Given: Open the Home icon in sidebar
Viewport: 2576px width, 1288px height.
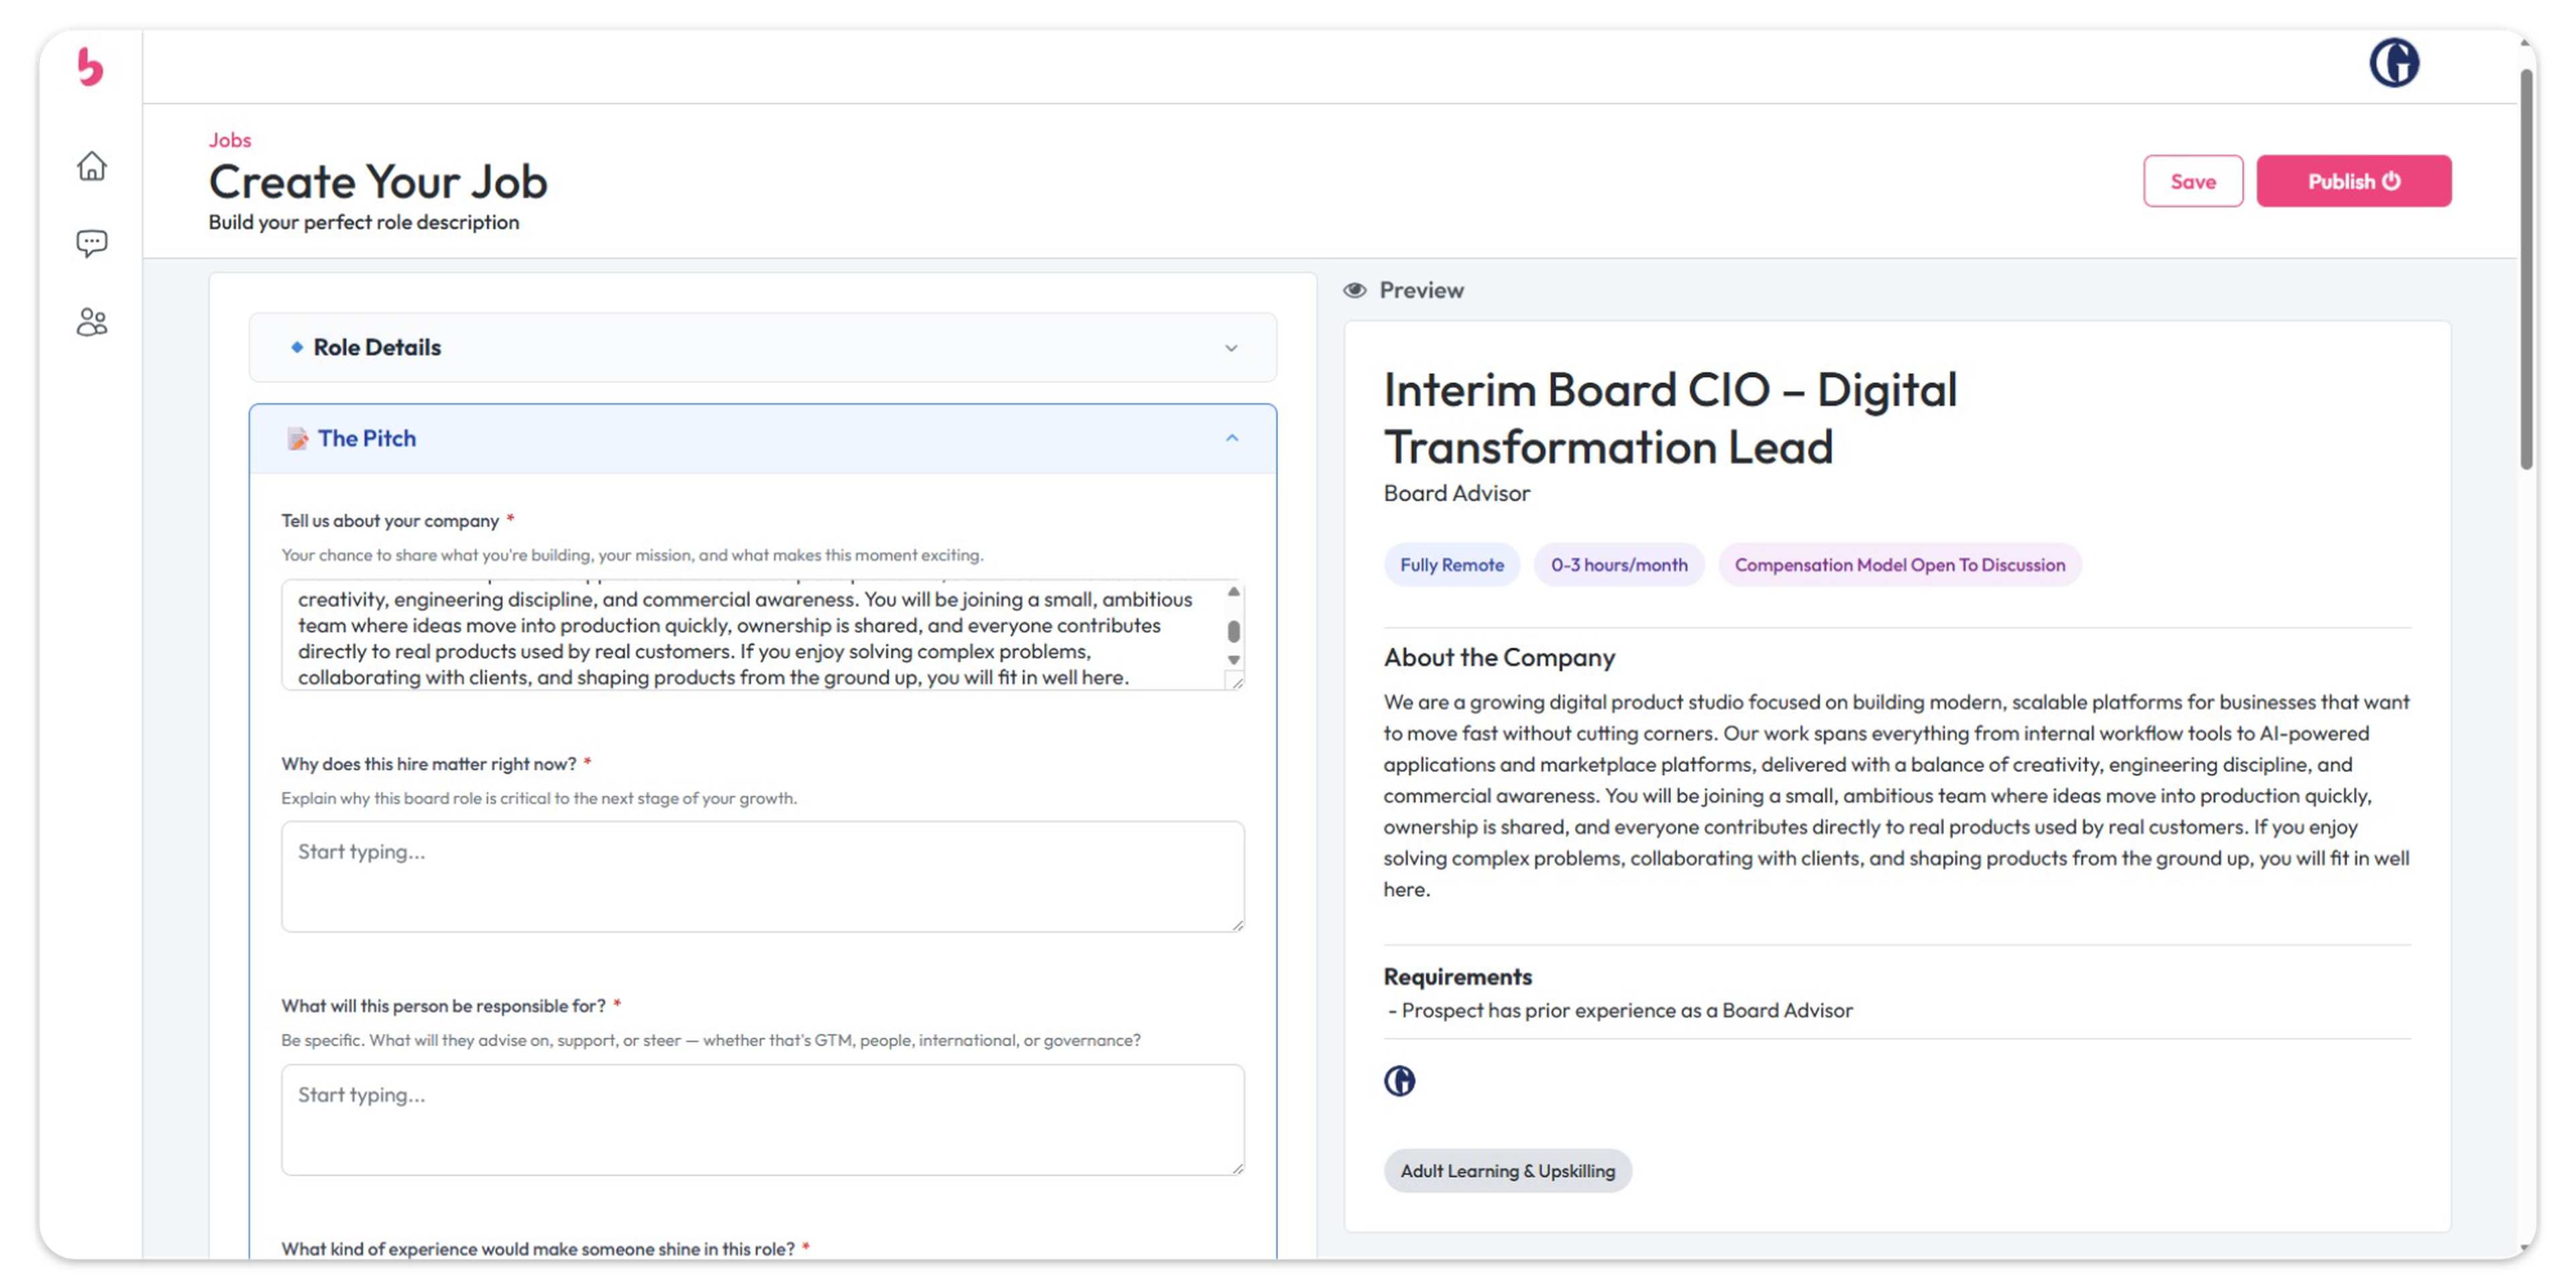Looking at the screenshot, I should pos(92,166).
